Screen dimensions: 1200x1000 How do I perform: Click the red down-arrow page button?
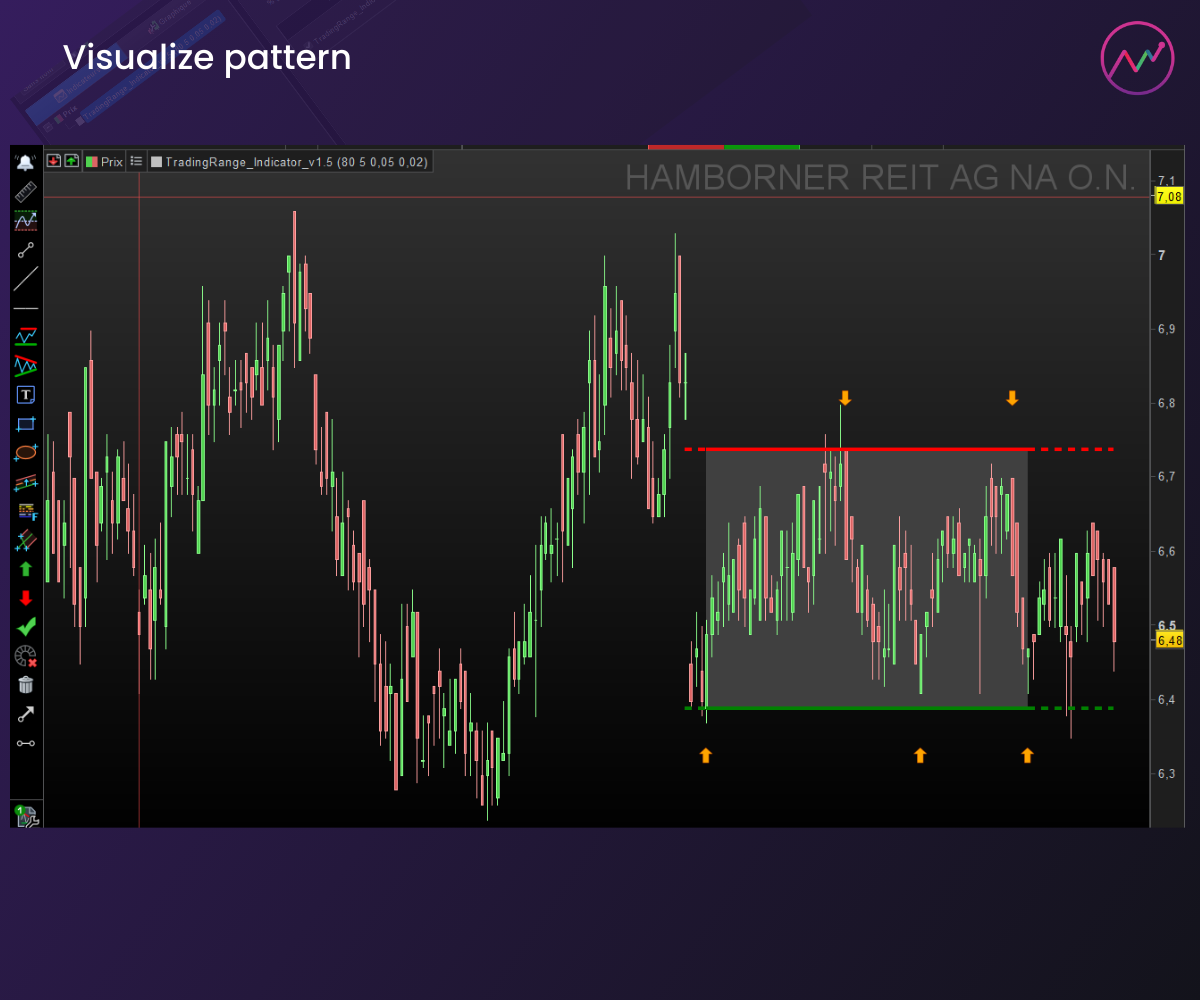pyautogui.click(x=54, y=161)
